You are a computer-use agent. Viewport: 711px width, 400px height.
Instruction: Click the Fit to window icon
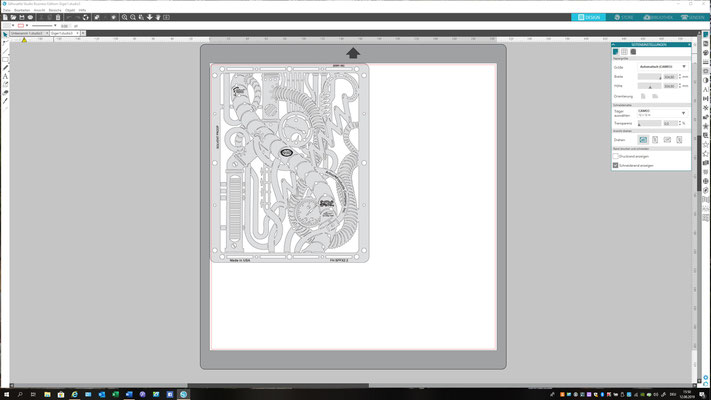pyautogui.click(x=166, y=17)
